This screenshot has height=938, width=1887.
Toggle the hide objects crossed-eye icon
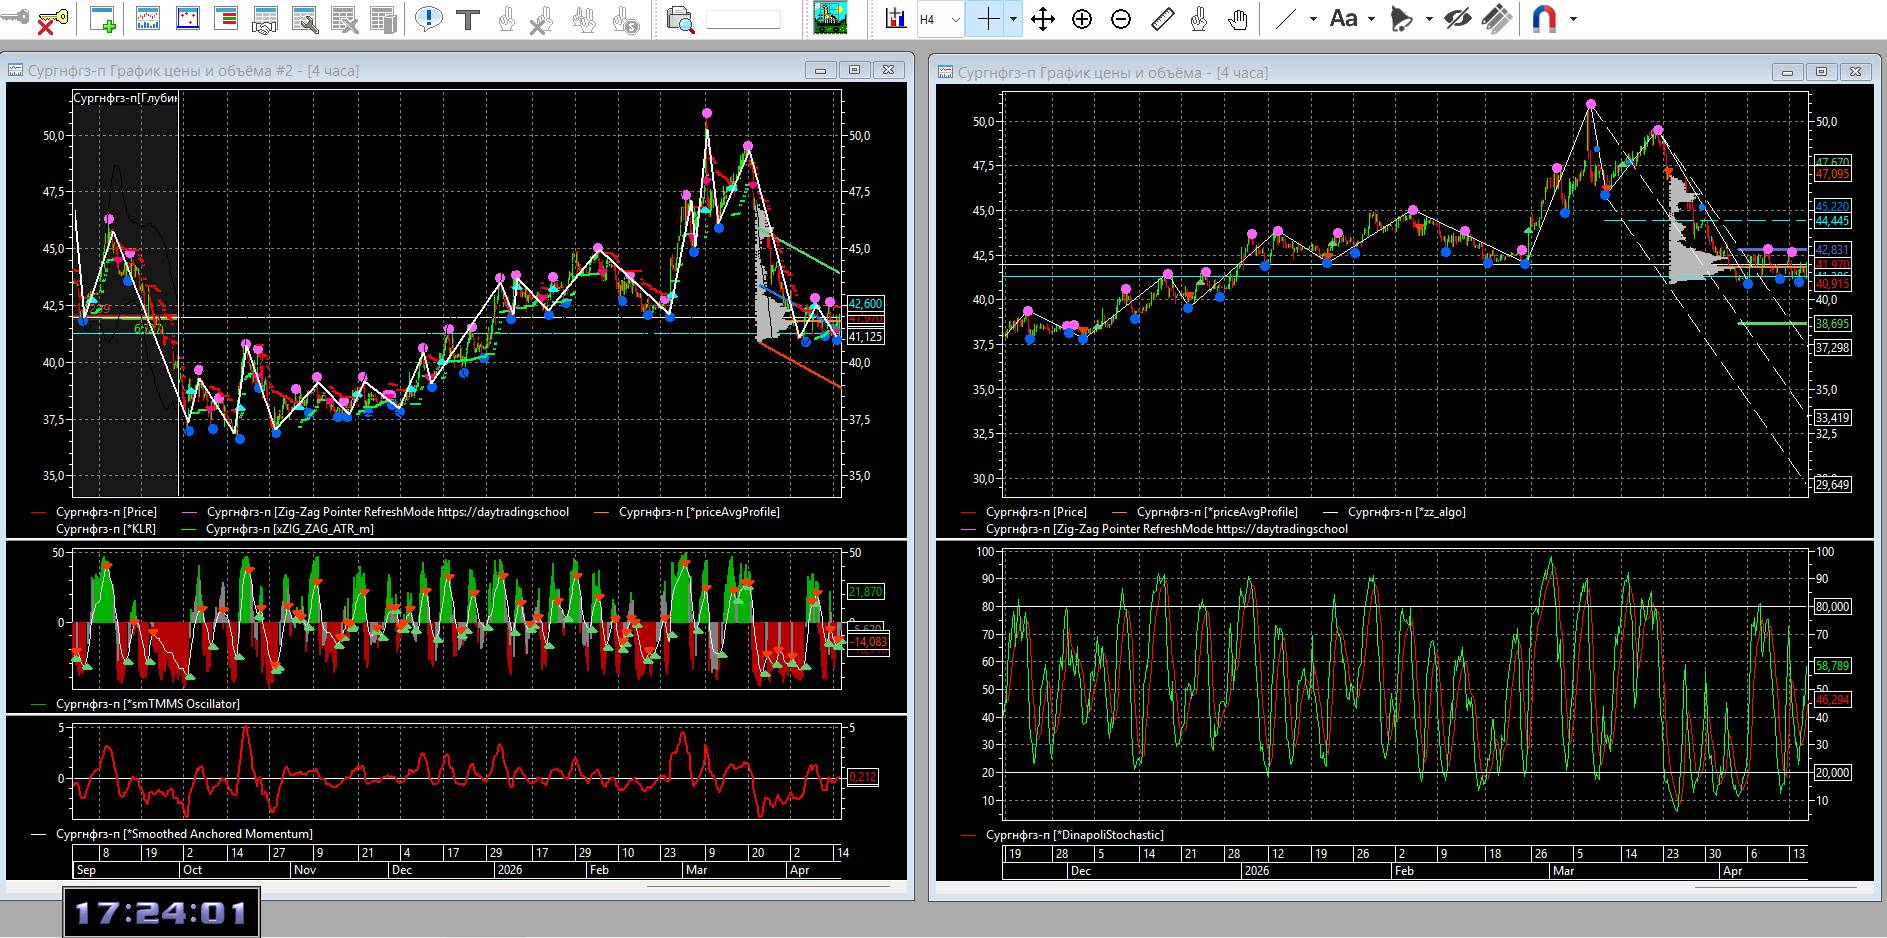coord(1458,19)
